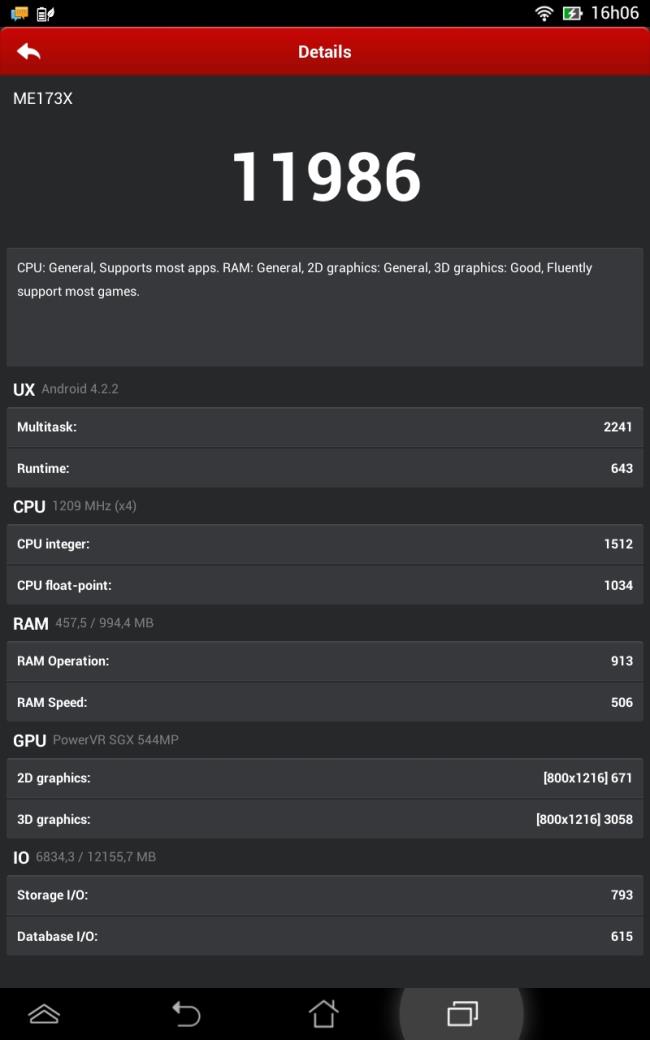The image size is (650, 1040).
Task: Tap the Android home button
Action: pos(323,1013)
